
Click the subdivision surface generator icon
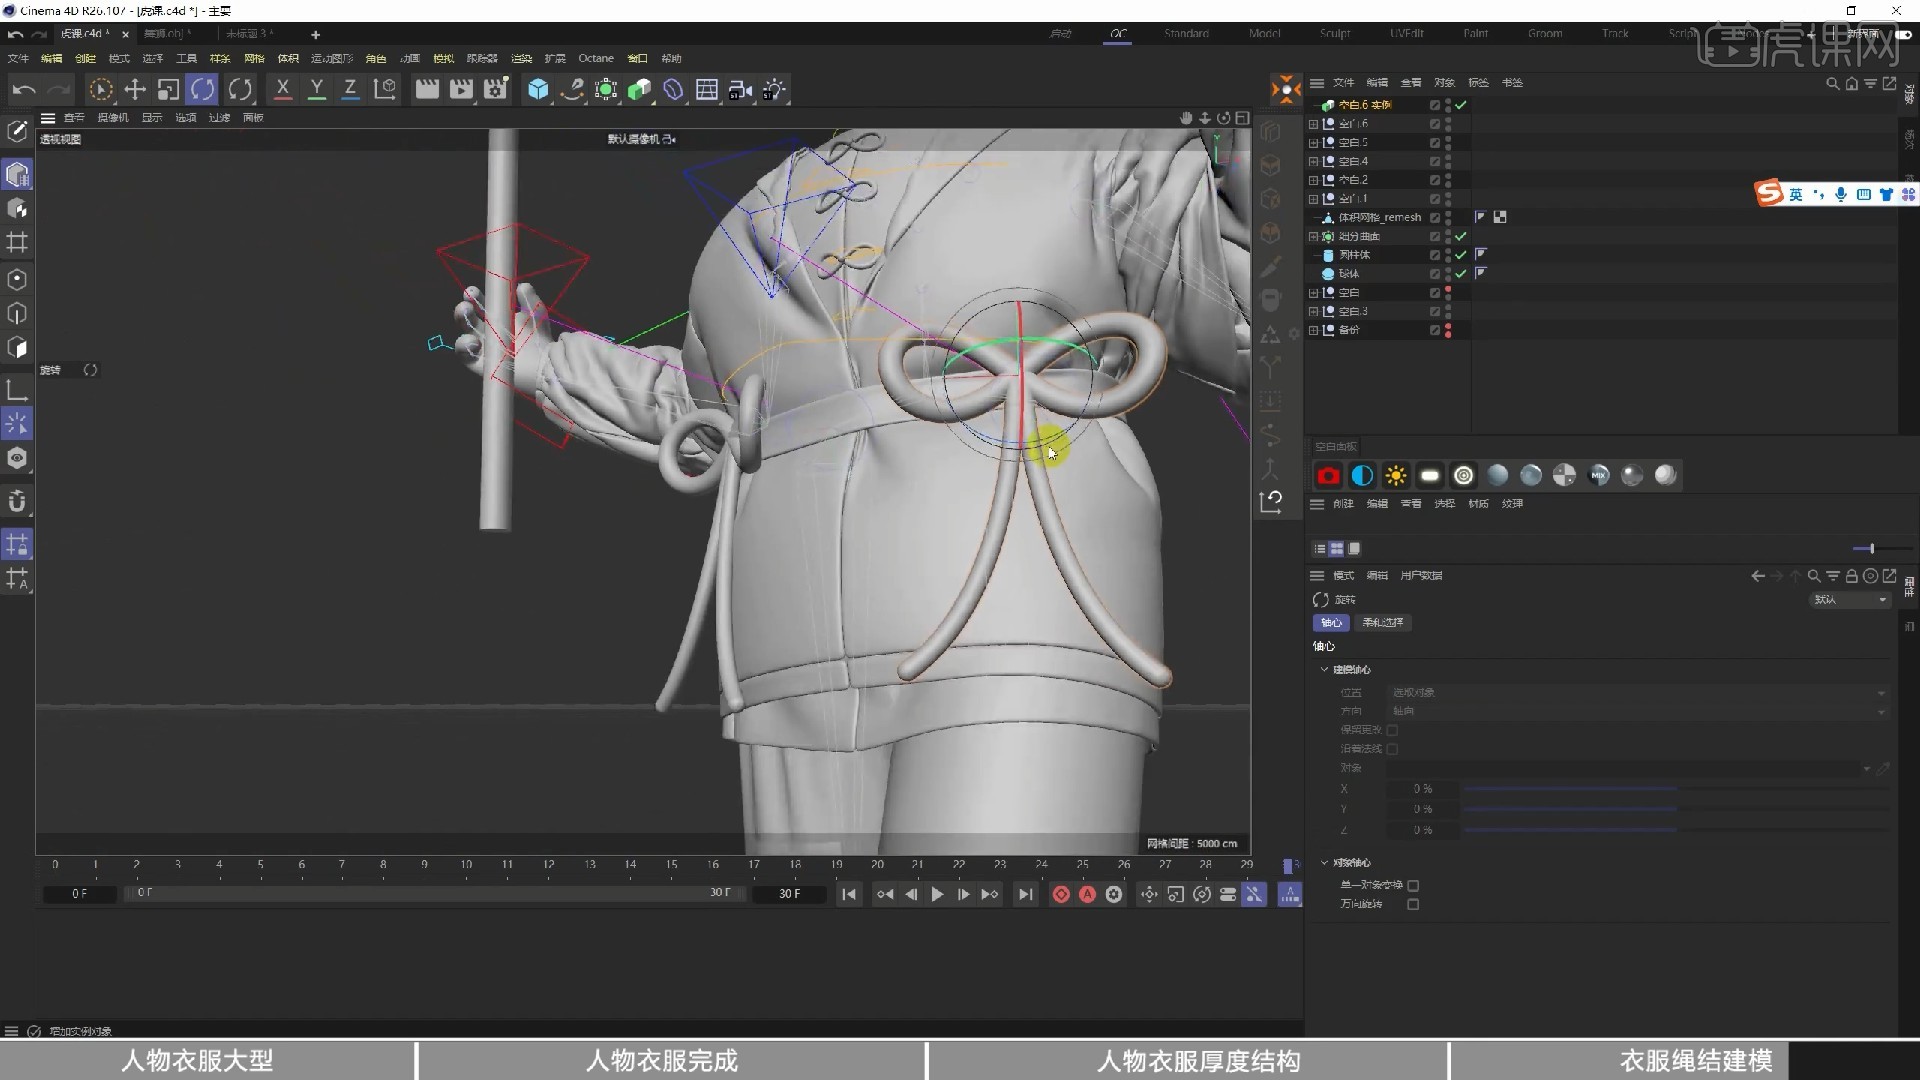click(606, 90)
